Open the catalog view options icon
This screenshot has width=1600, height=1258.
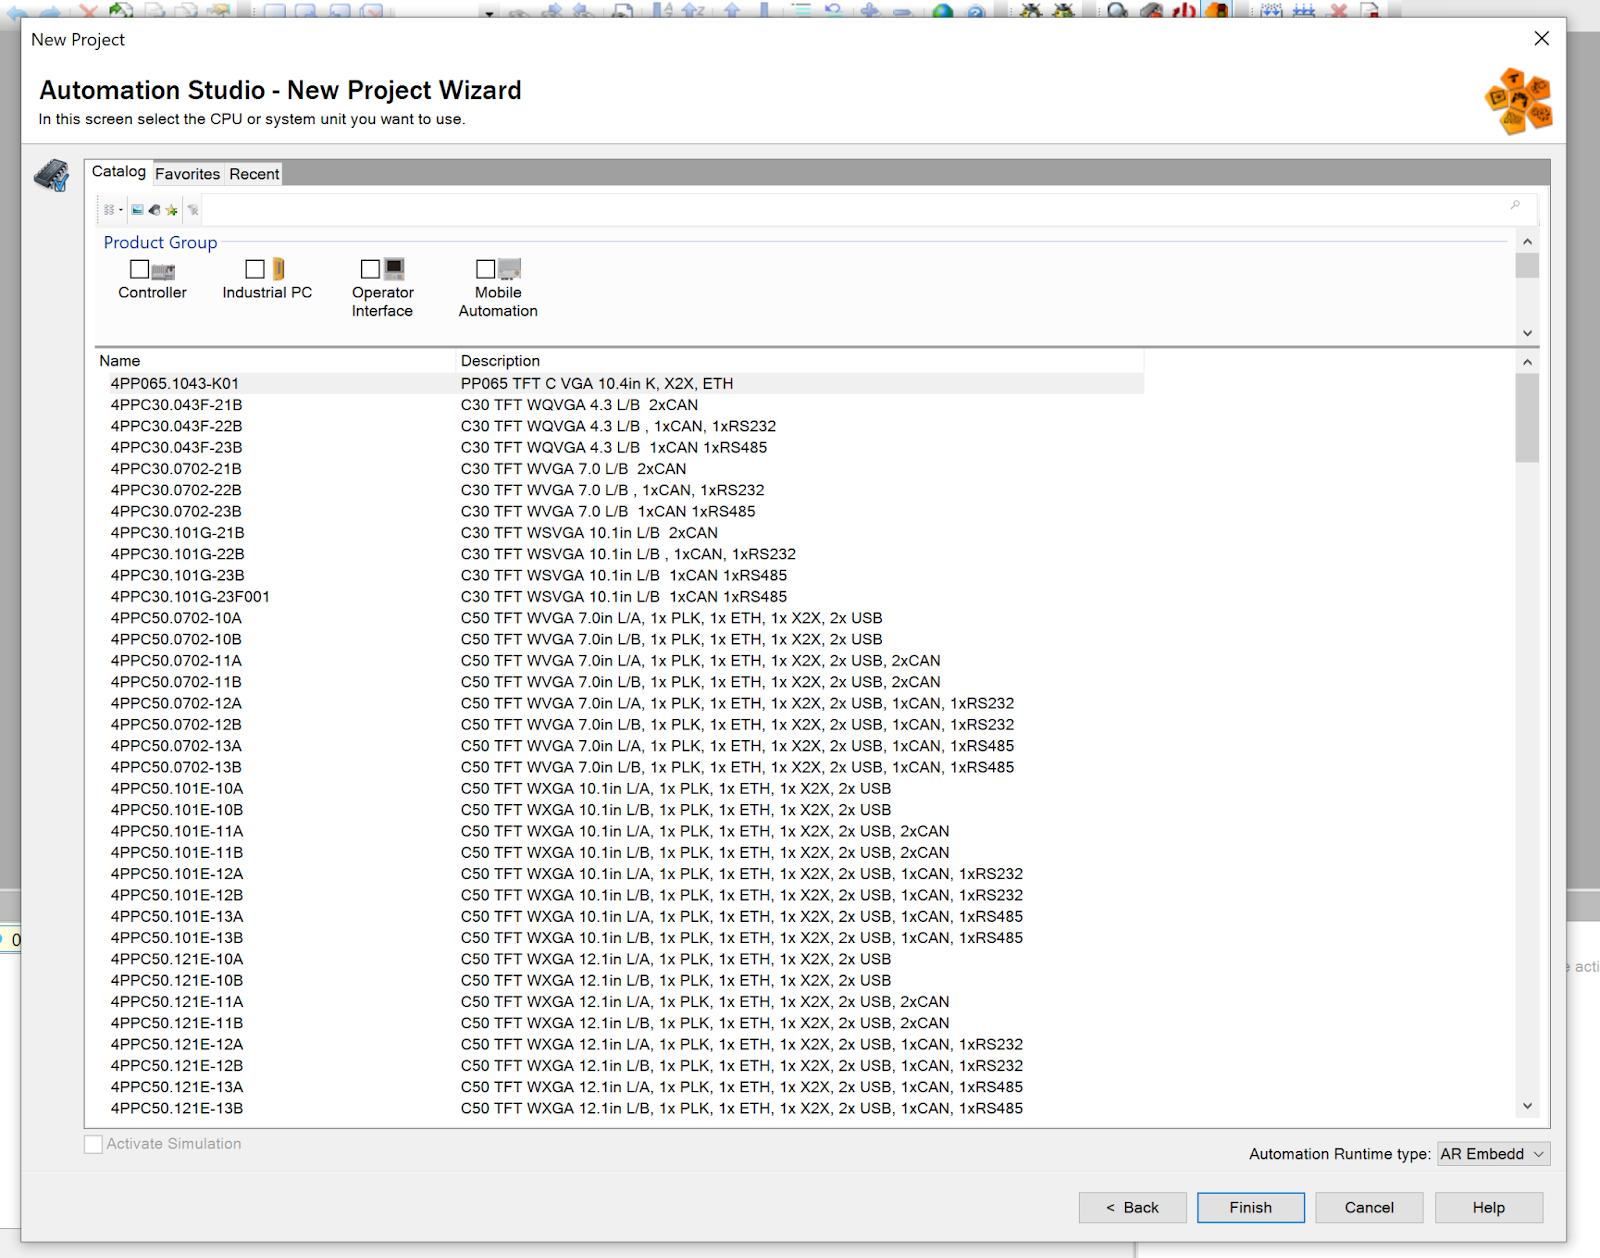108,210
